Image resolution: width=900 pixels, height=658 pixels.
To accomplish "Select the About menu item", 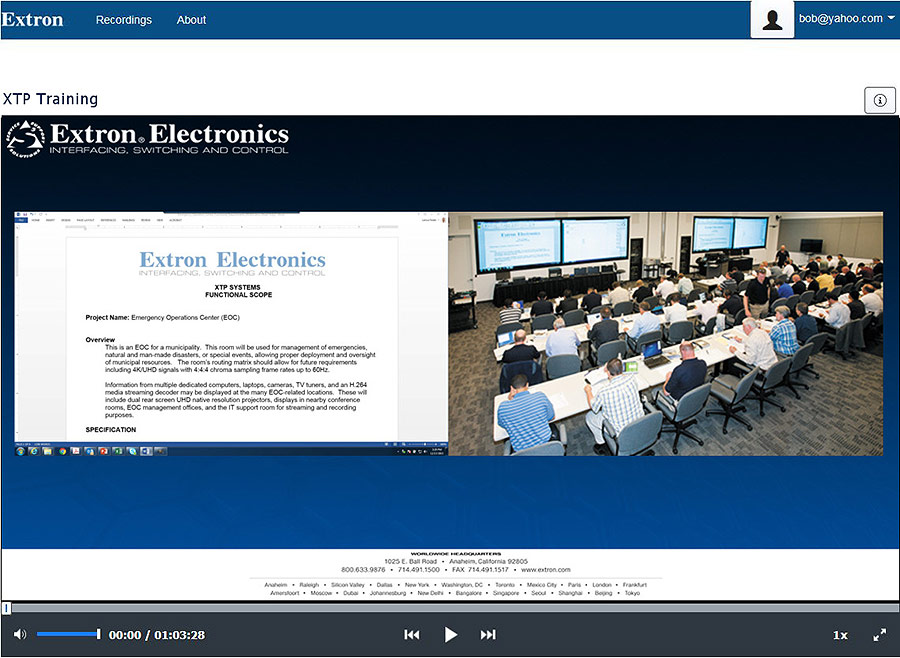I will [191, 19].
